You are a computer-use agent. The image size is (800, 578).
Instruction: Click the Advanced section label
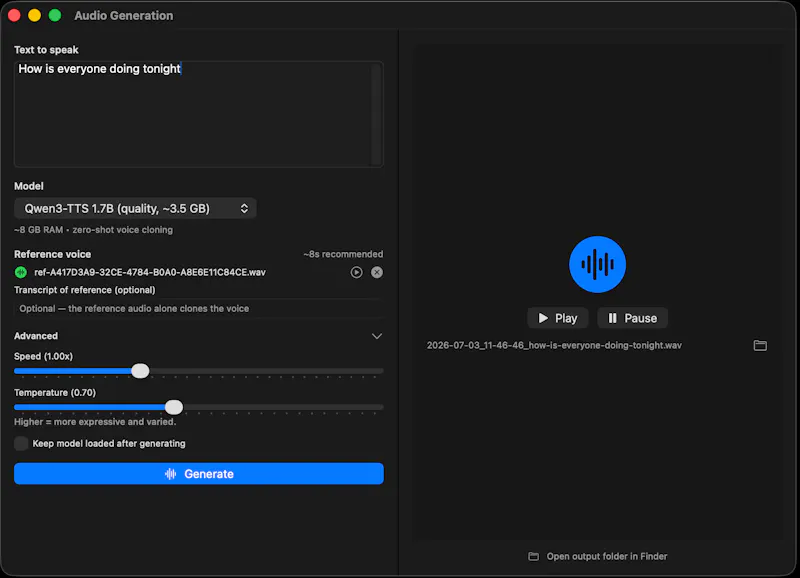click(36, 336)
